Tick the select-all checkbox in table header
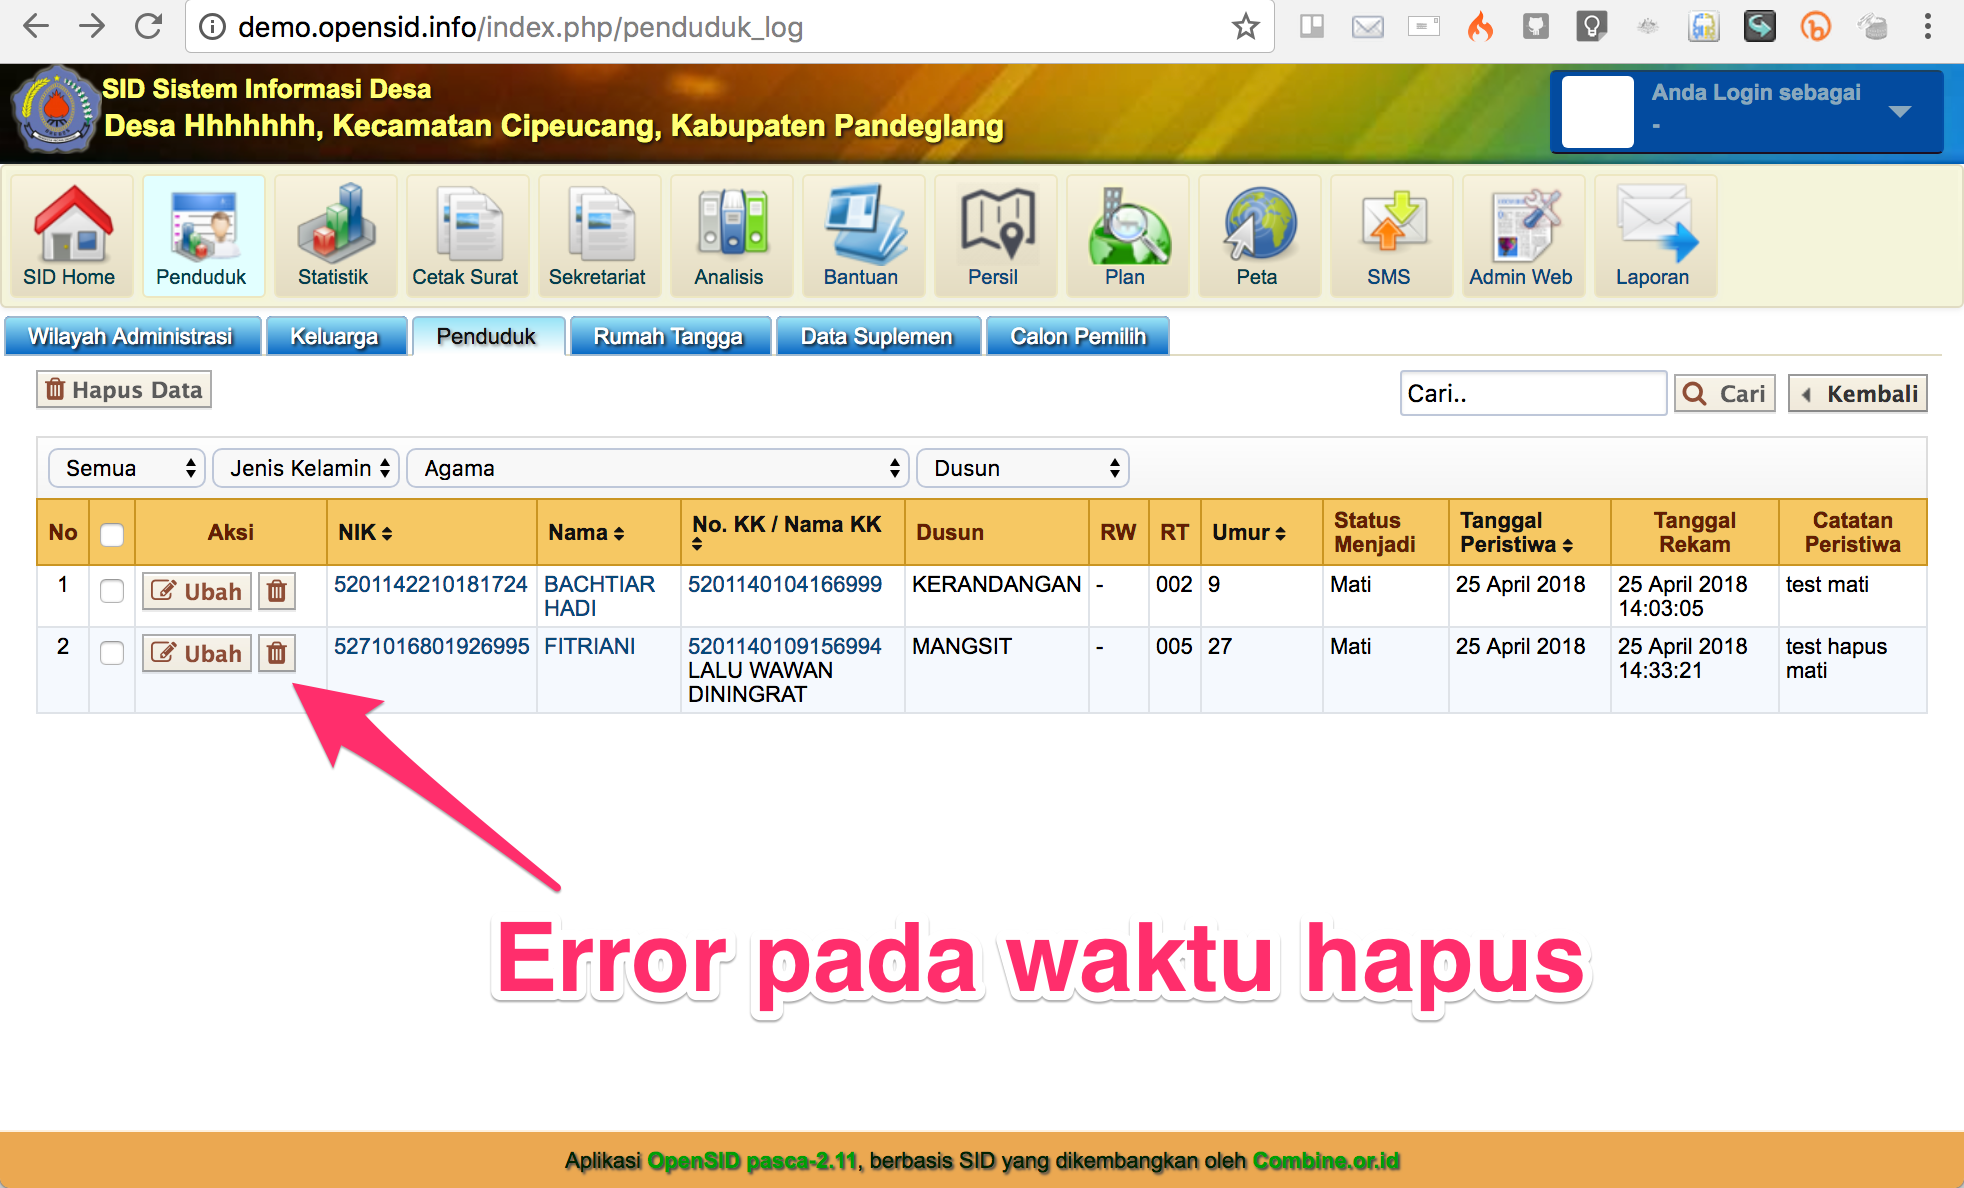This screenshot has width=1964, height=1188. 112,534
